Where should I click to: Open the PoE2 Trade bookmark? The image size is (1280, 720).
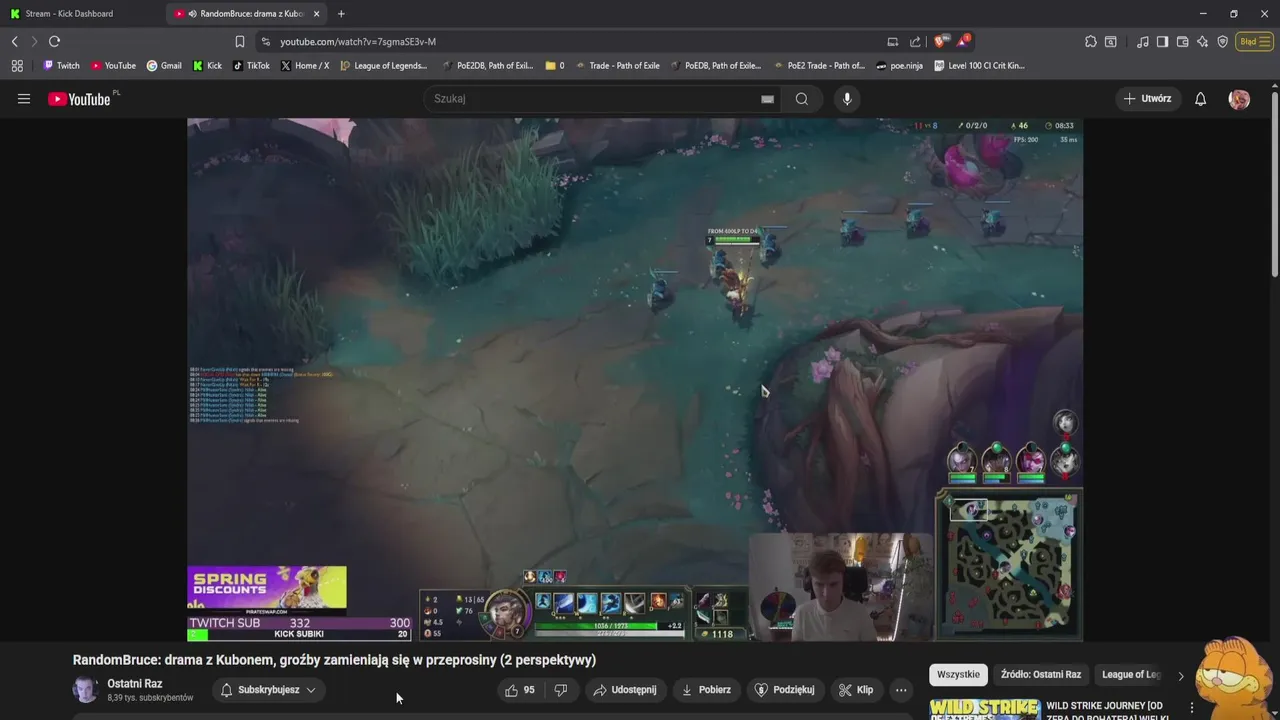click(x=819, y=65)
